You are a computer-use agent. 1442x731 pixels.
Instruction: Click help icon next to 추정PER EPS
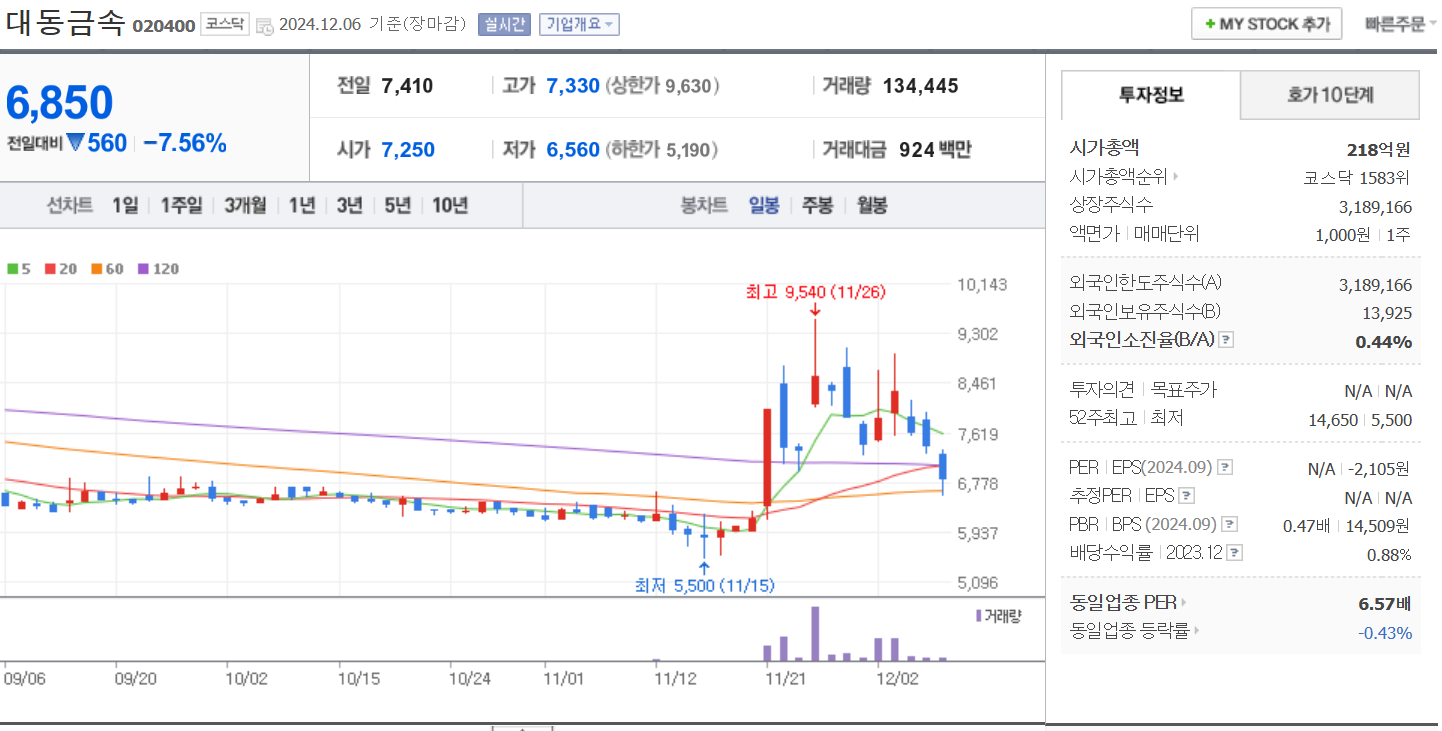[x=1186, y=496]
